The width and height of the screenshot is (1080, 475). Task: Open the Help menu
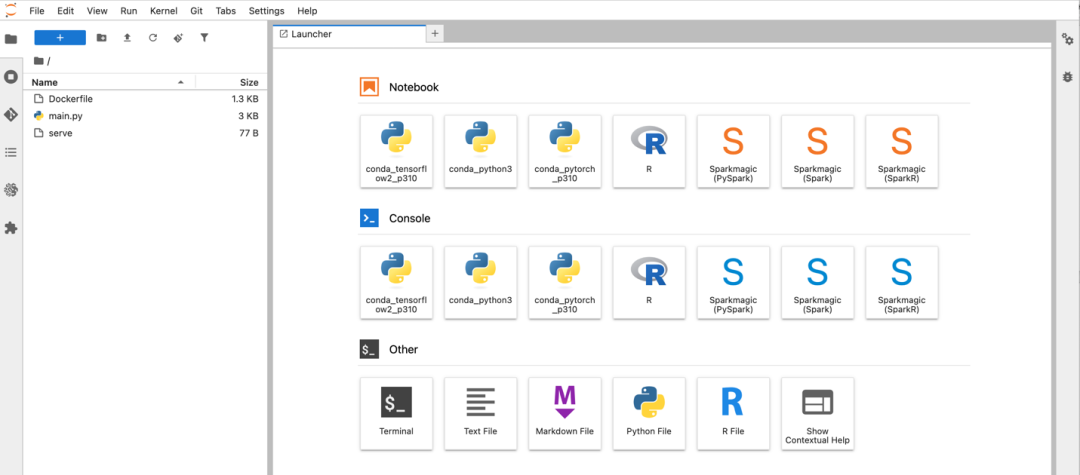pos(307,11)
